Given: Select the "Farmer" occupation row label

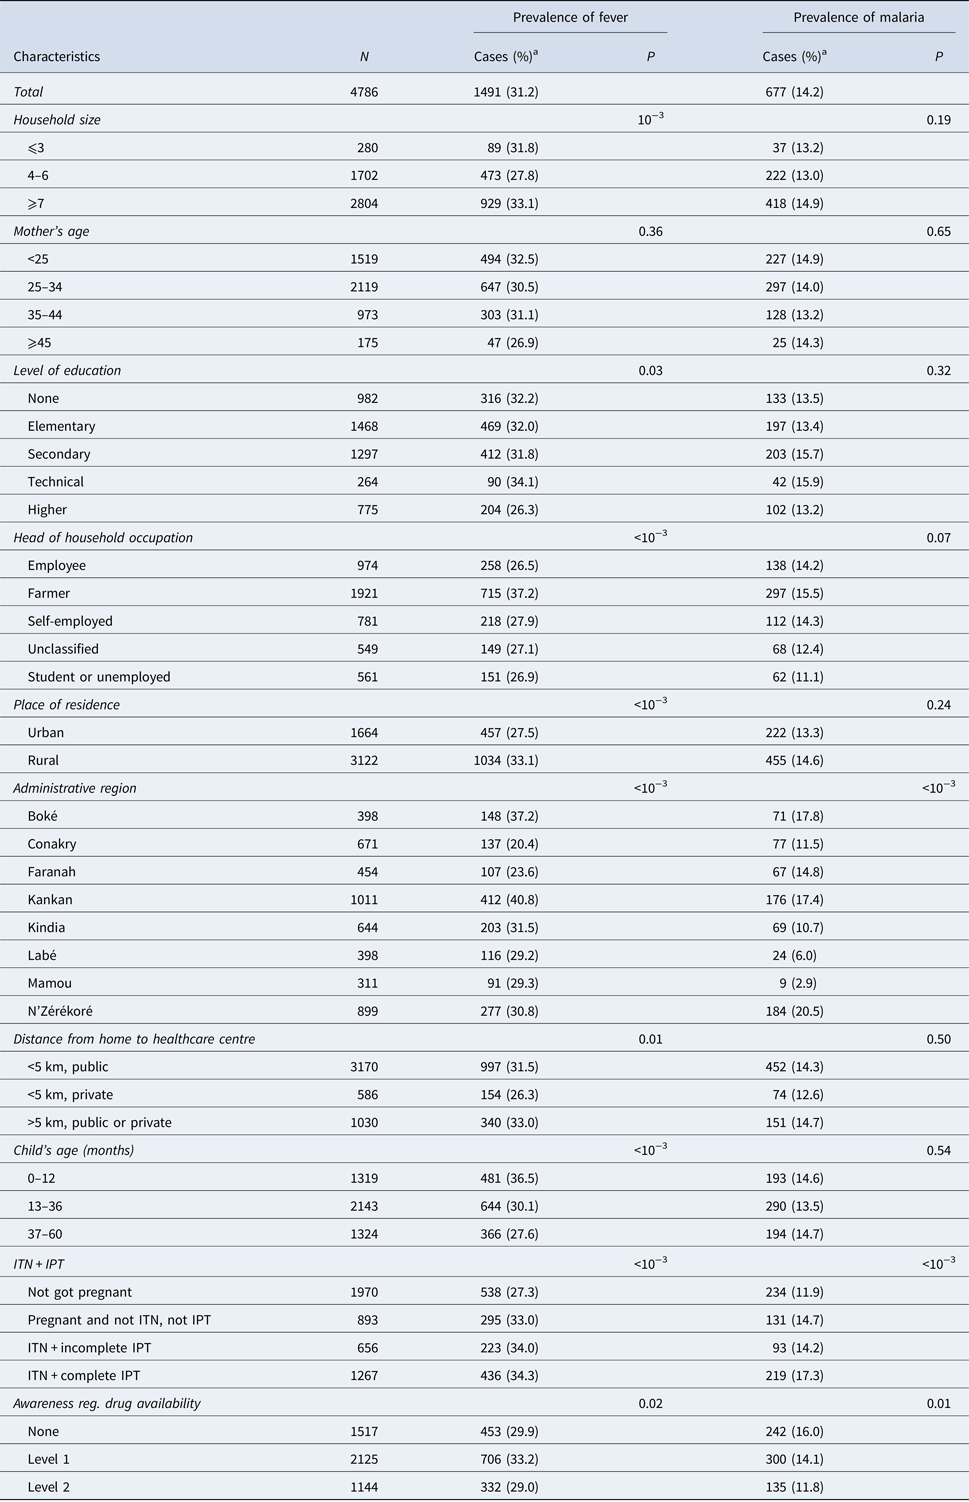Looking at the screenshot, I should click(49, 593).
